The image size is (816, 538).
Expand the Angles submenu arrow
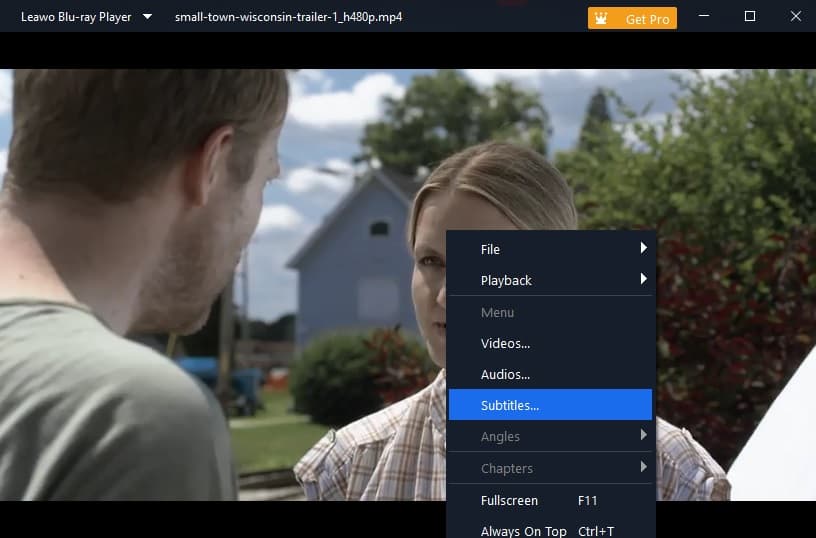pos(644,435)
